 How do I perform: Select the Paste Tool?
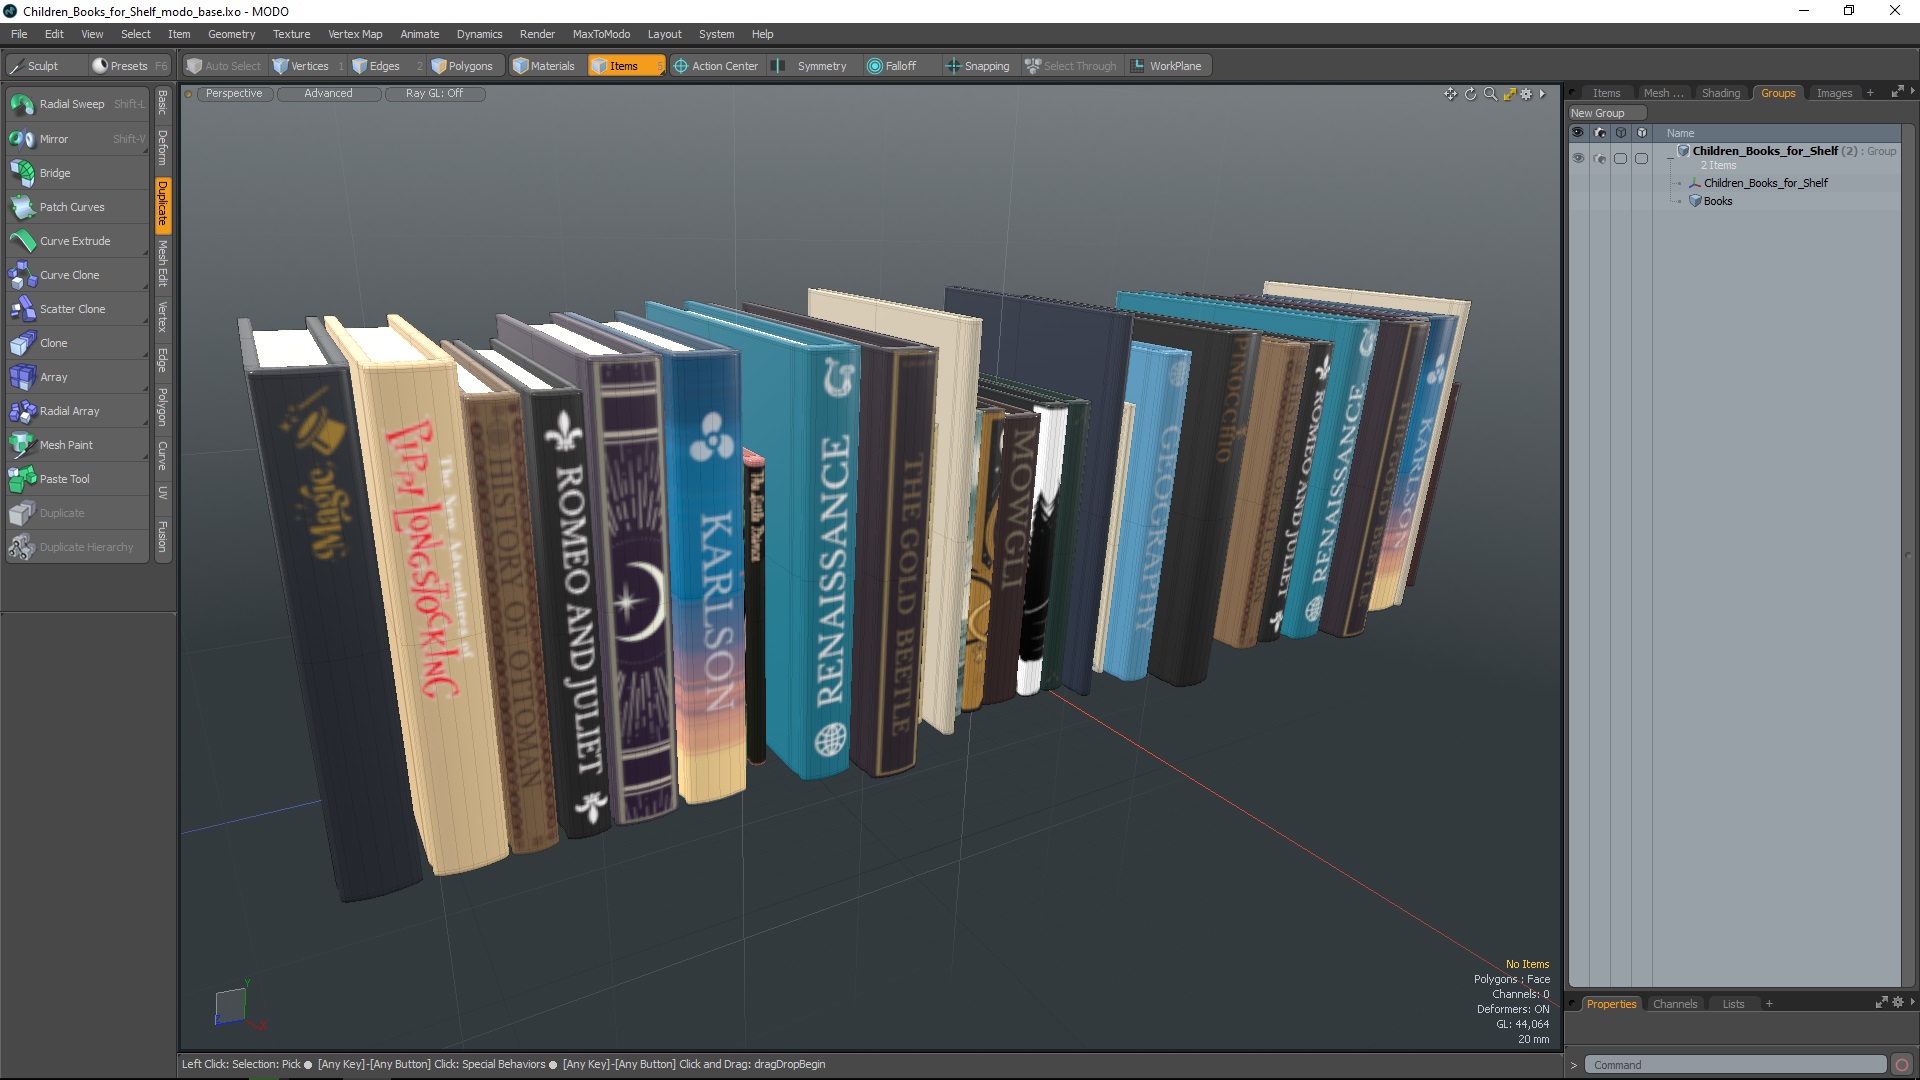coord(77,479)
